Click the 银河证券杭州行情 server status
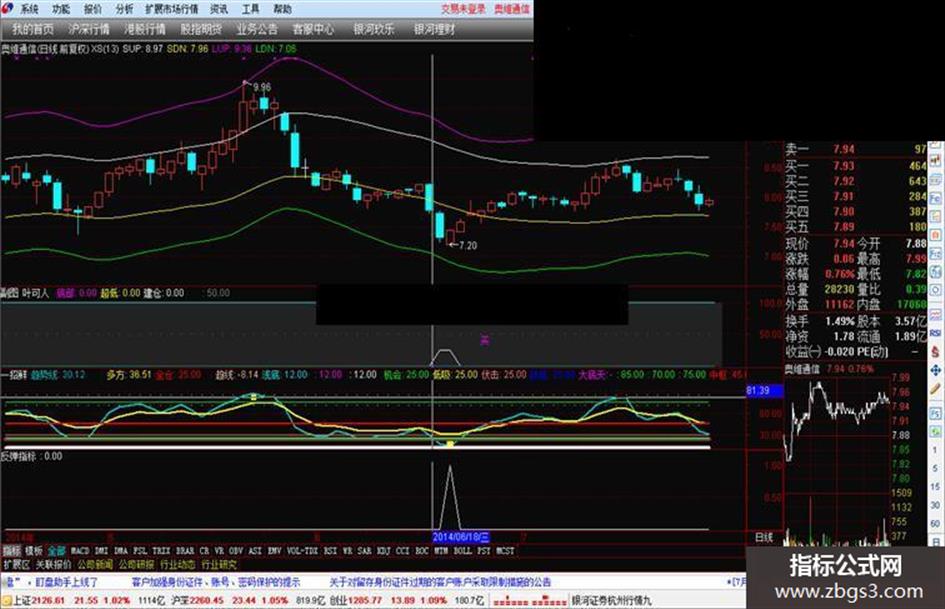945x609 pixels. [x=611, y=601]
